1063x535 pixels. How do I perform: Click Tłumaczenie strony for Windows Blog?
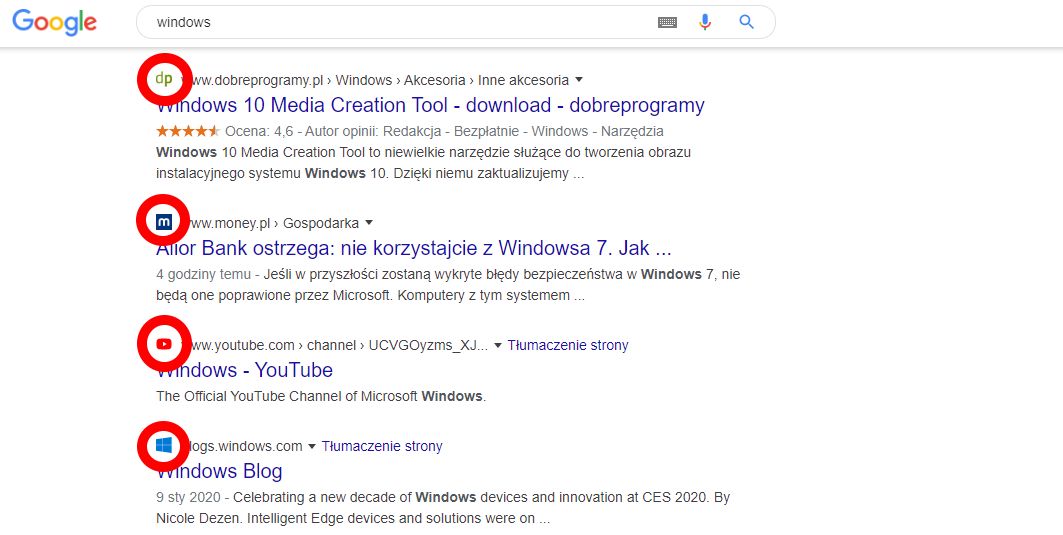[382, 446]
